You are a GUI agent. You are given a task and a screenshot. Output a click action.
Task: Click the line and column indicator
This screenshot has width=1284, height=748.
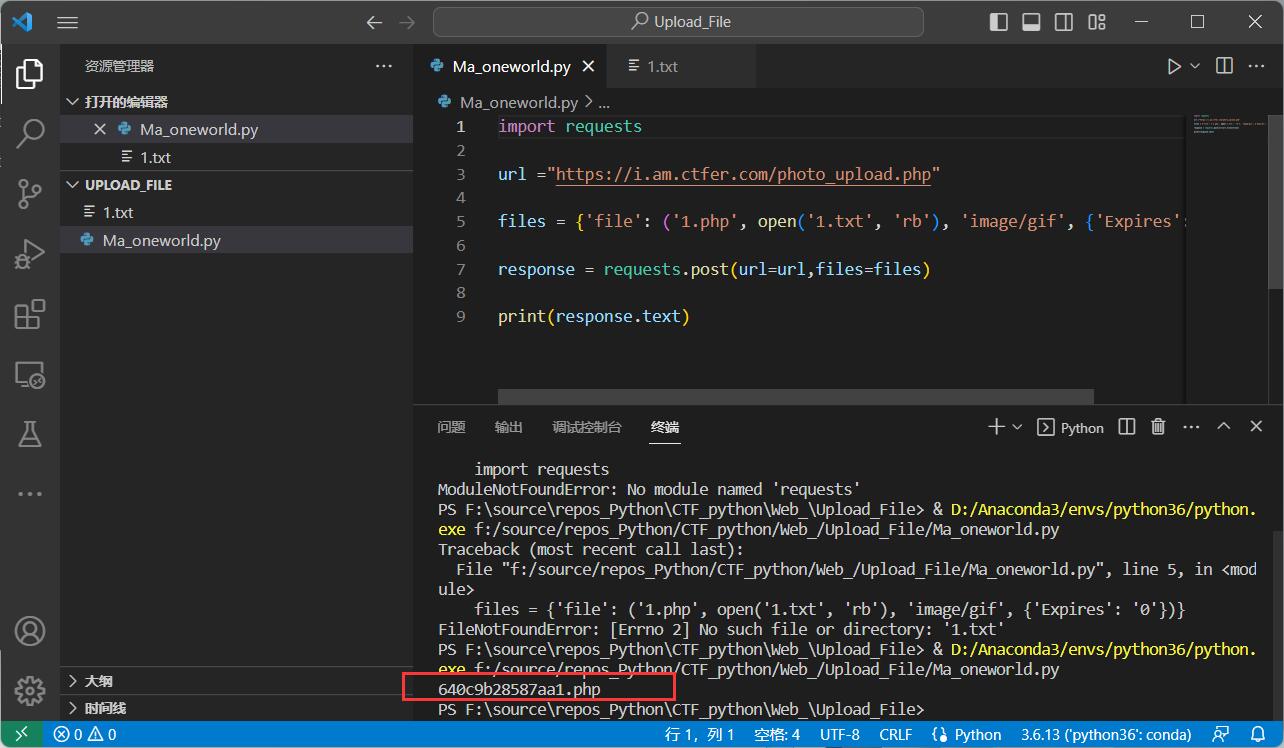tap(700, 735)
